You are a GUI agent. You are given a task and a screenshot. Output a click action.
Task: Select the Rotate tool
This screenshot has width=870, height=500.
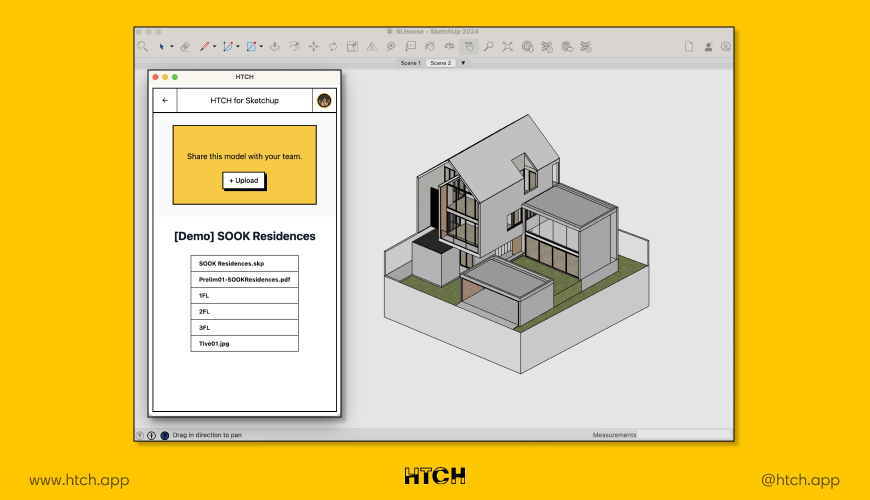point(332,46)
